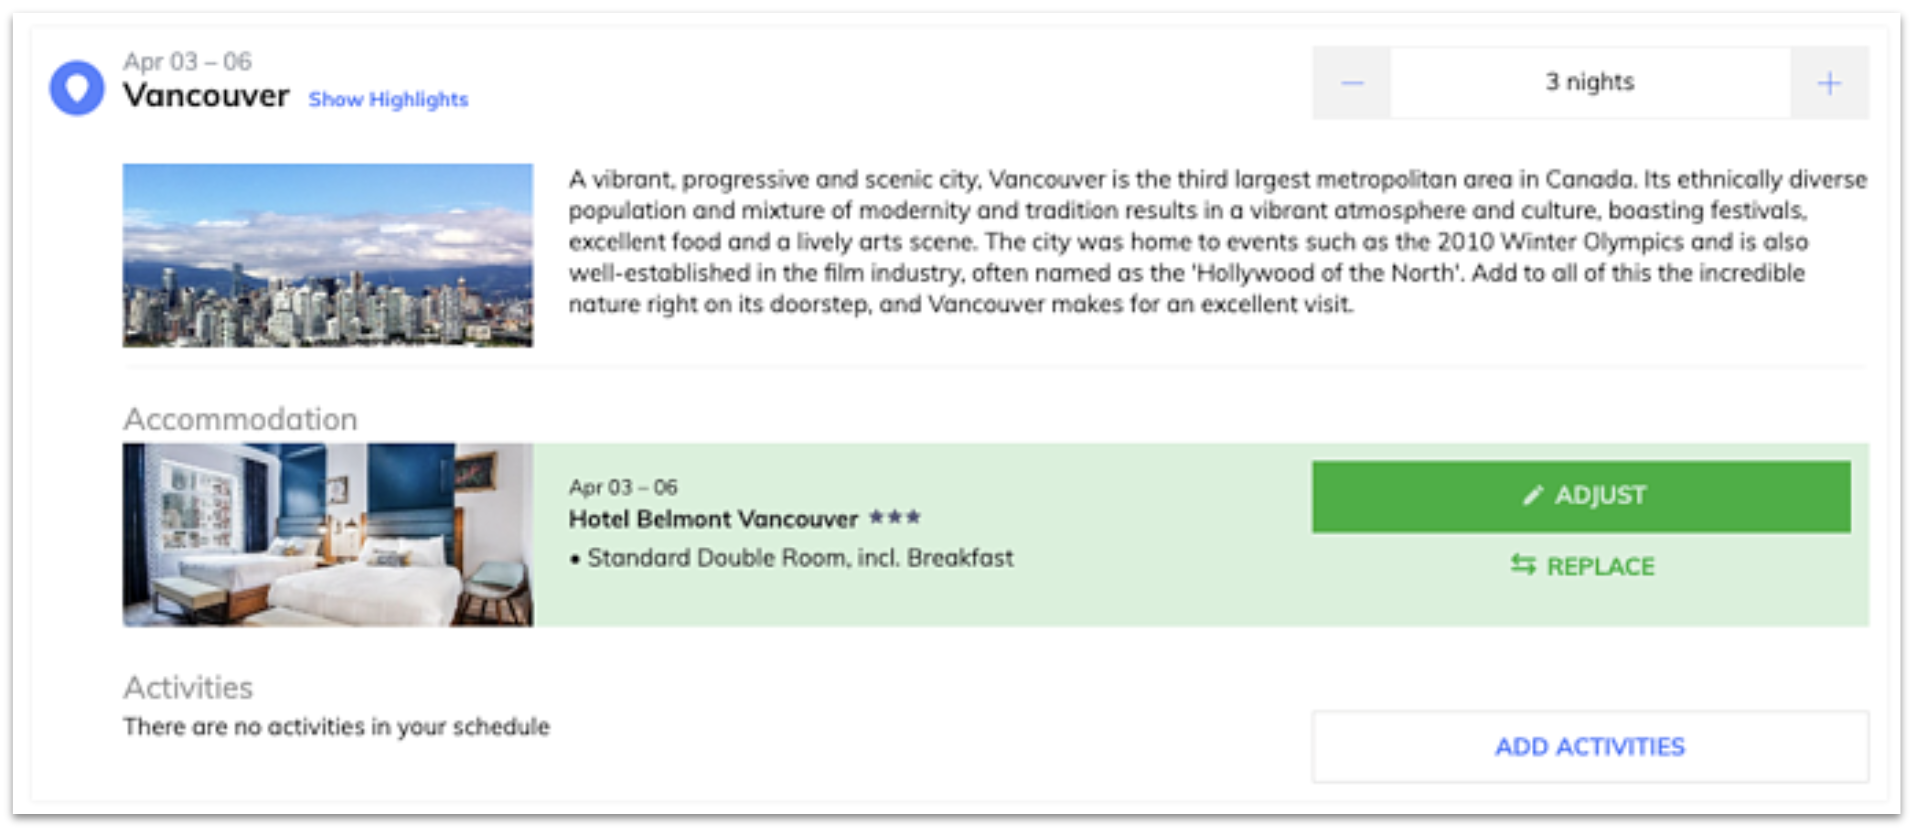The width and height of the screenshot is (1920, 830).
Task: Click the Apr 03 – 06 hotel dates
Action: pos(623,487)
